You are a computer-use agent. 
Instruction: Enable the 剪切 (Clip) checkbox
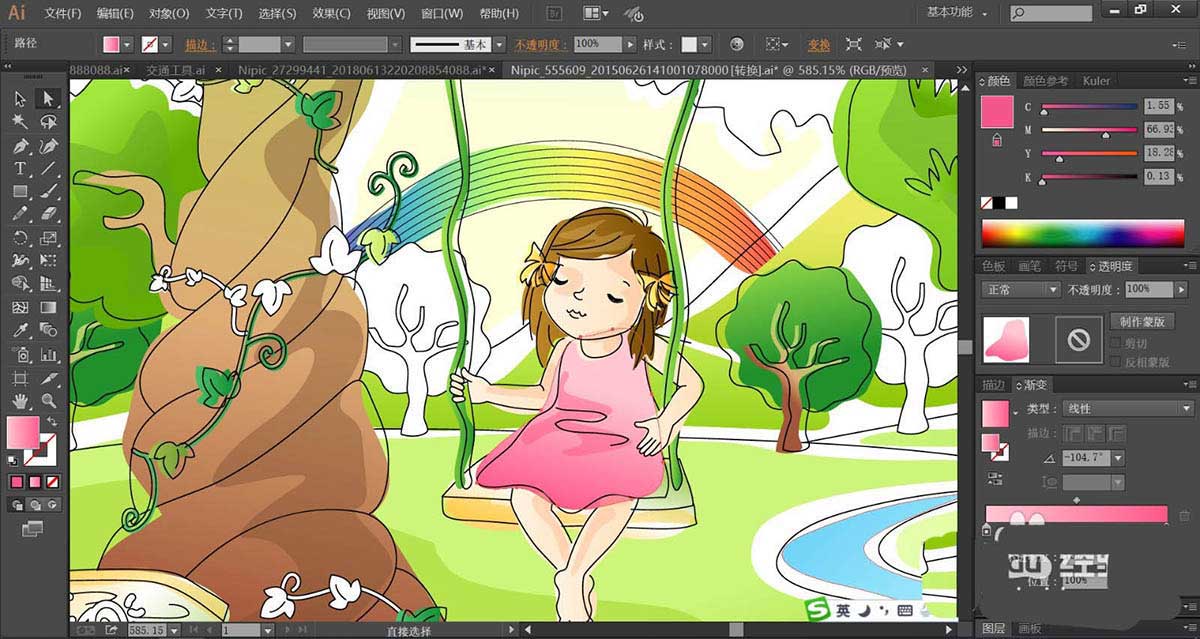tap(1115, 343)
